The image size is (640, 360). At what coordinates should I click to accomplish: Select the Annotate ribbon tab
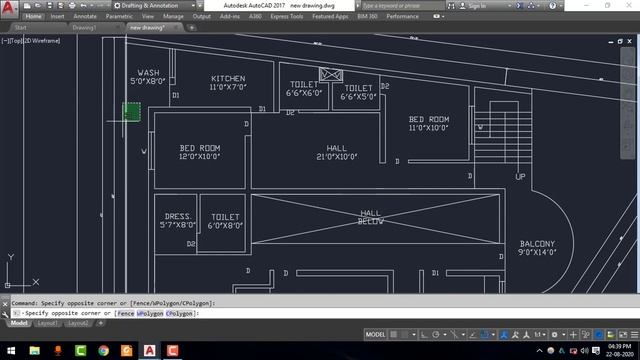[x=85, y=16]
